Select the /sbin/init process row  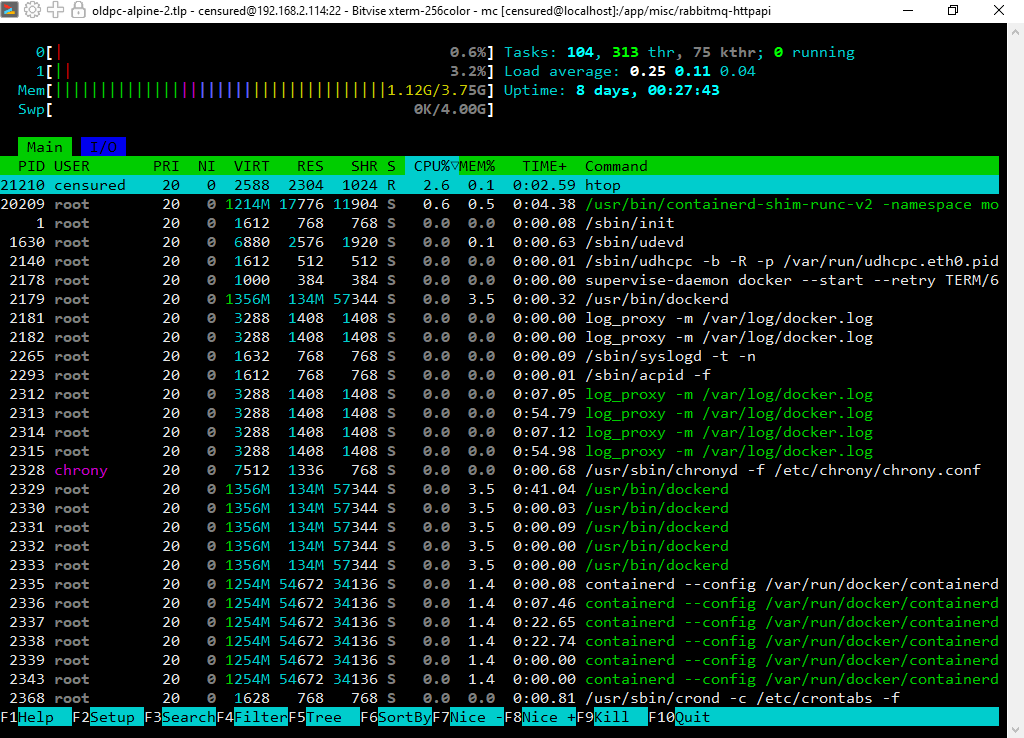tap(500, 223)
